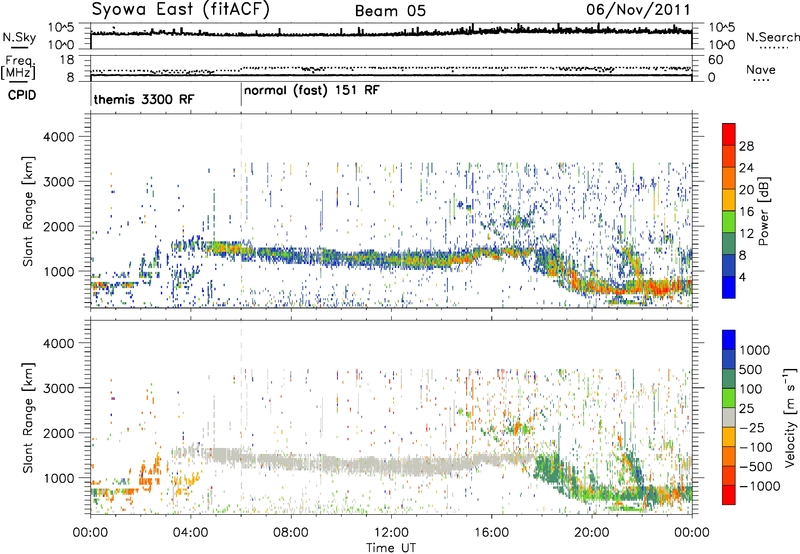Click the velocity colorbar tick '-1000'
Viewport: 800px width, 554px height.
[760, 486]
